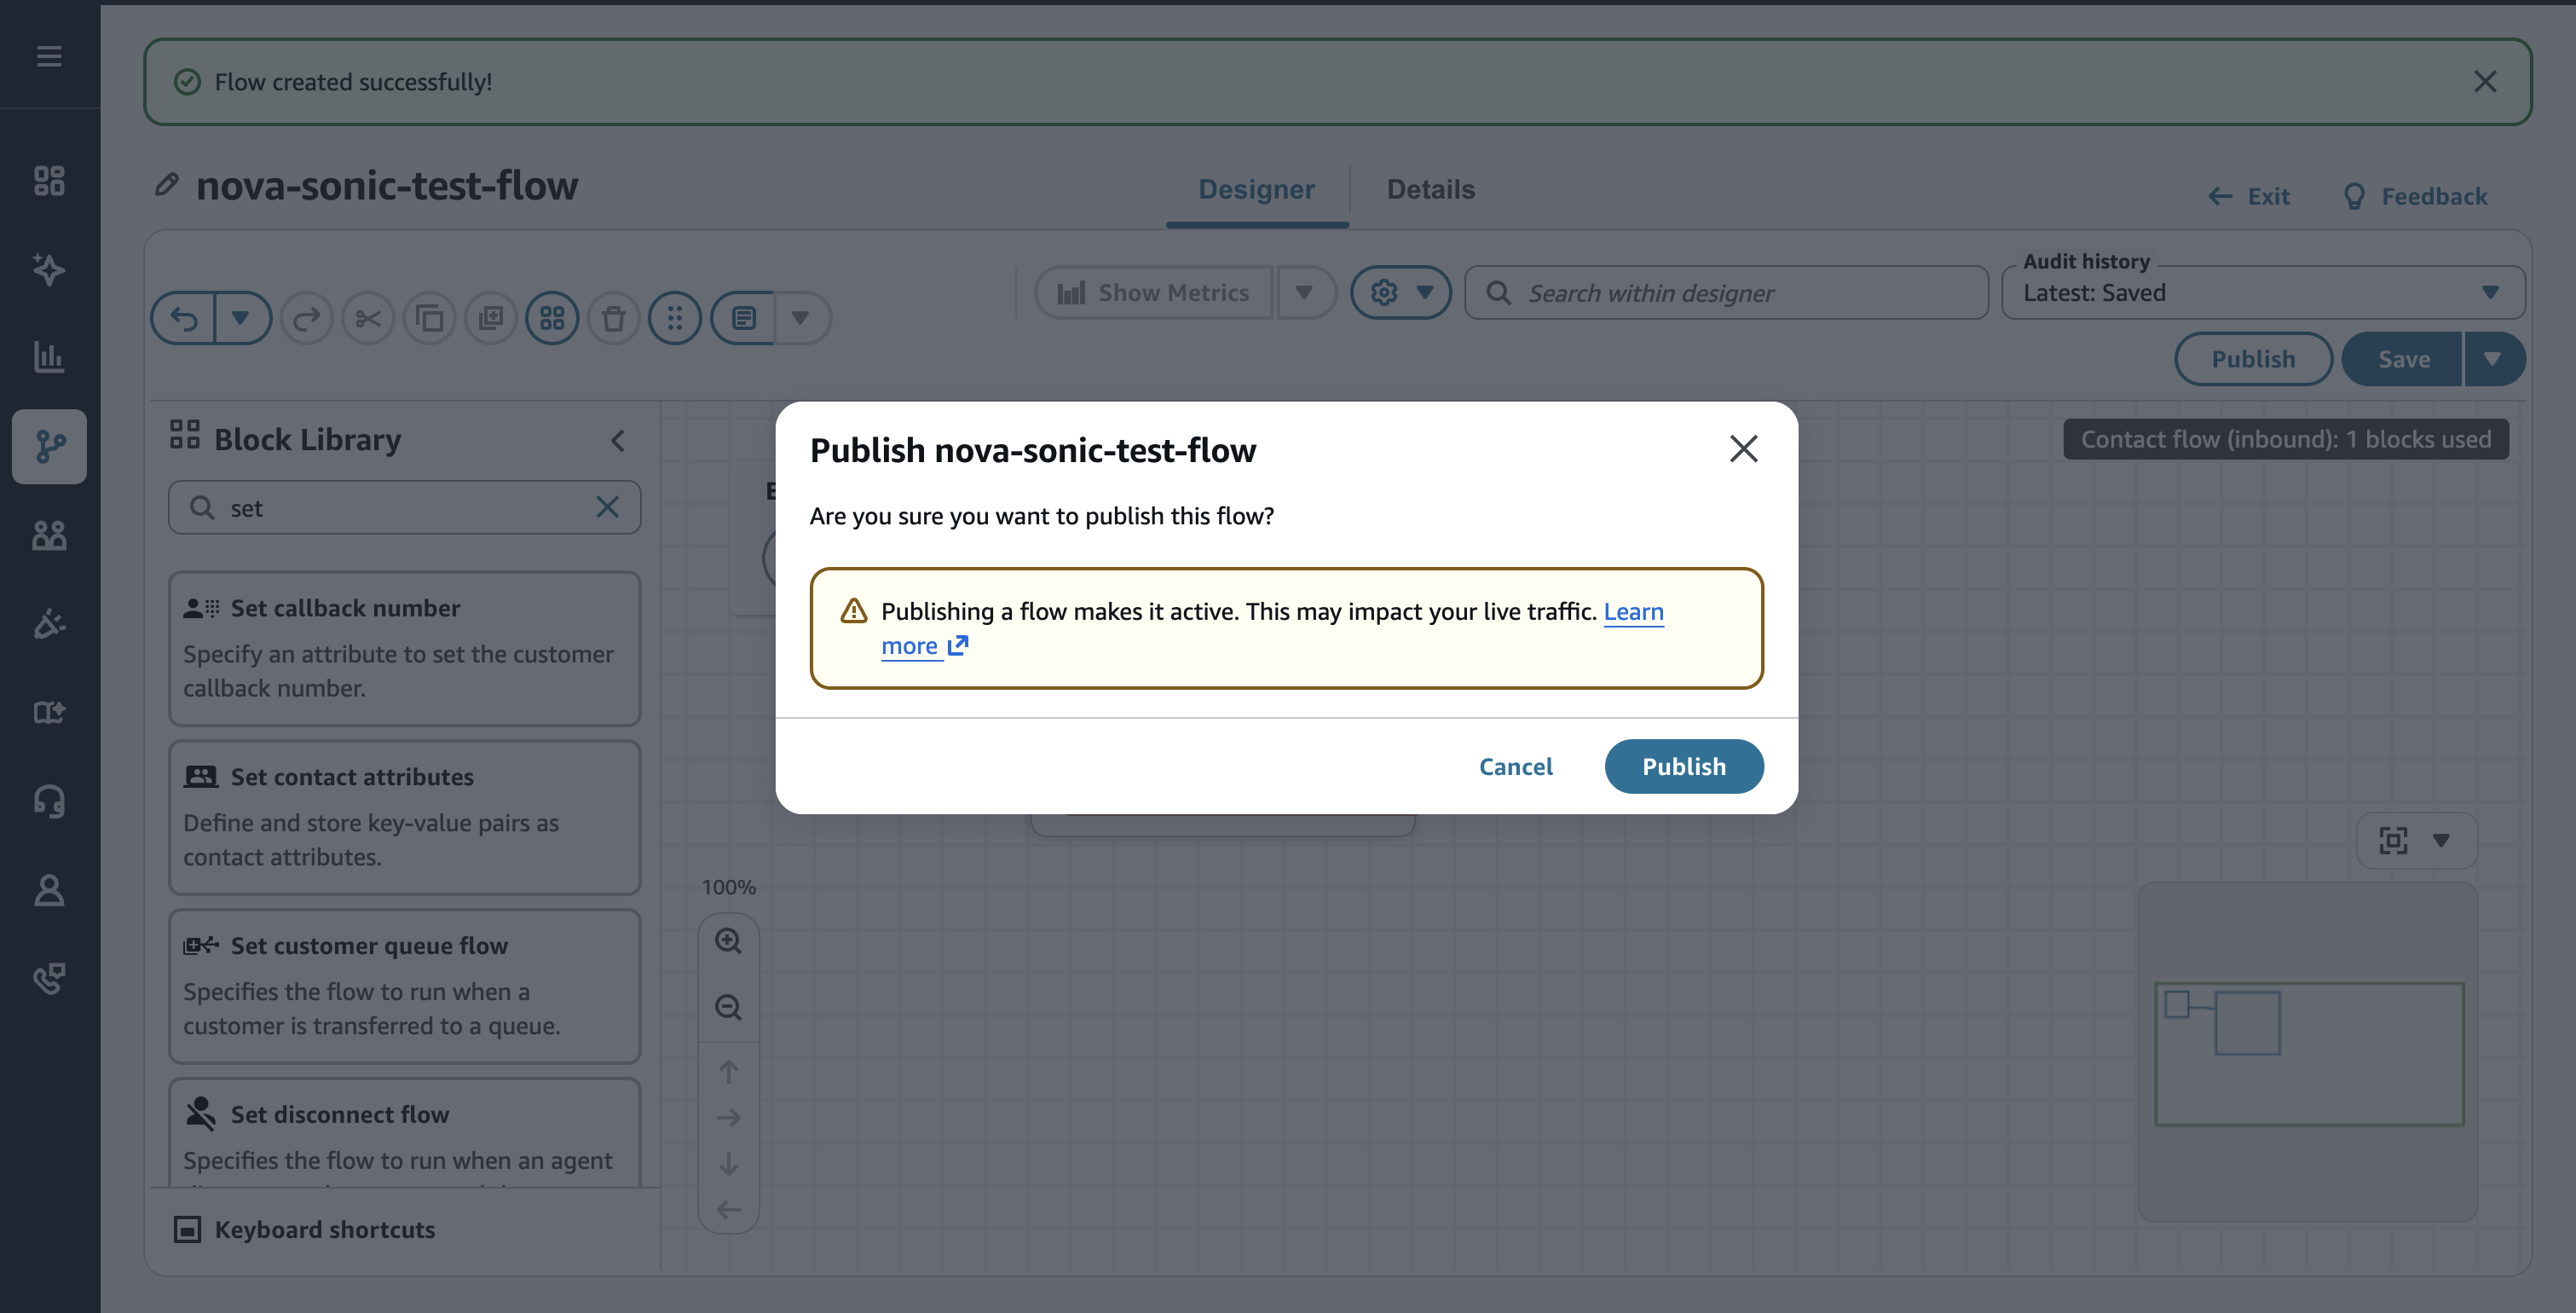Expand the Save button dropdown arrow
Viewport: 2576px width, 1313px height.
click(x=2492, y=359)
